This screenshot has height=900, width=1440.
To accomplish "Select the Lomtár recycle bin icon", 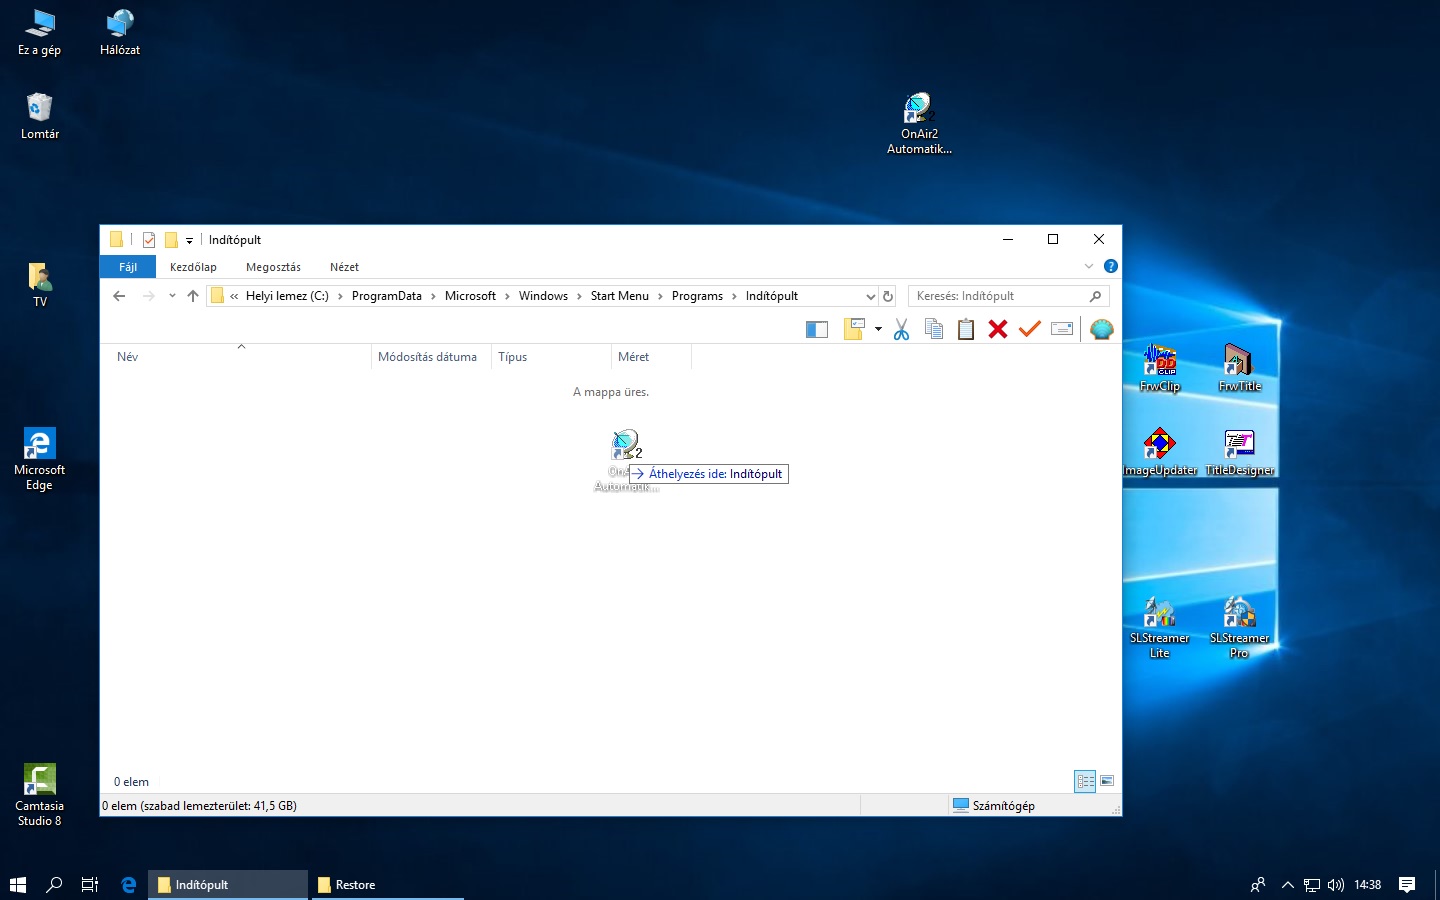I will pyautogui.click(x=40, y=117).
